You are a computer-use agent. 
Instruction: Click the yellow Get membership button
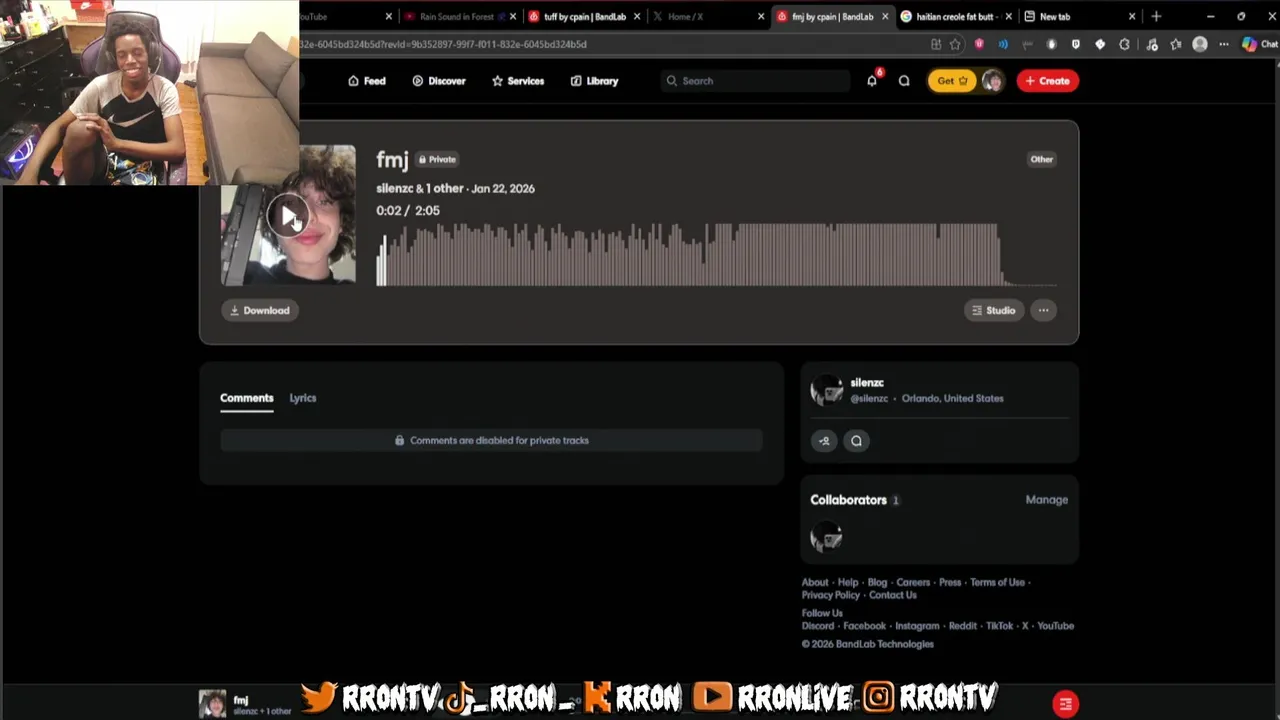[x=951, y=81]
